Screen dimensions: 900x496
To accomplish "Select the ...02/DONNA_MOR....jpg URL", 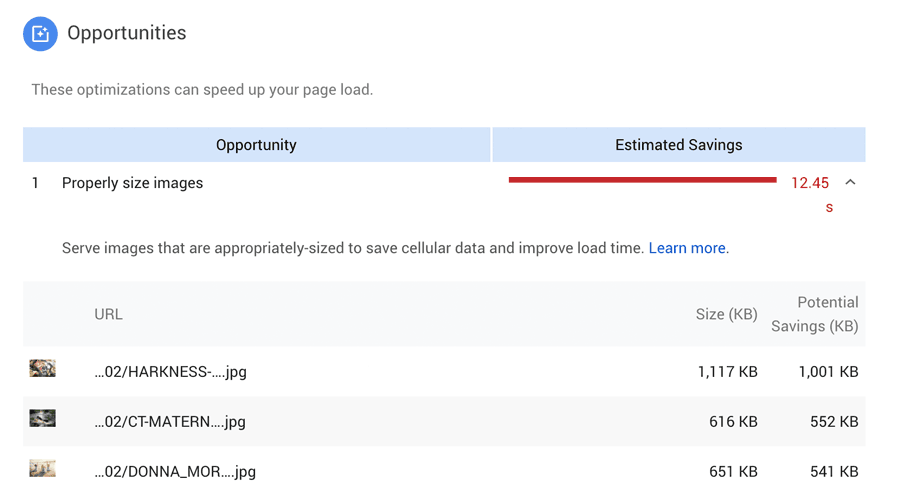I will [175, 472].
